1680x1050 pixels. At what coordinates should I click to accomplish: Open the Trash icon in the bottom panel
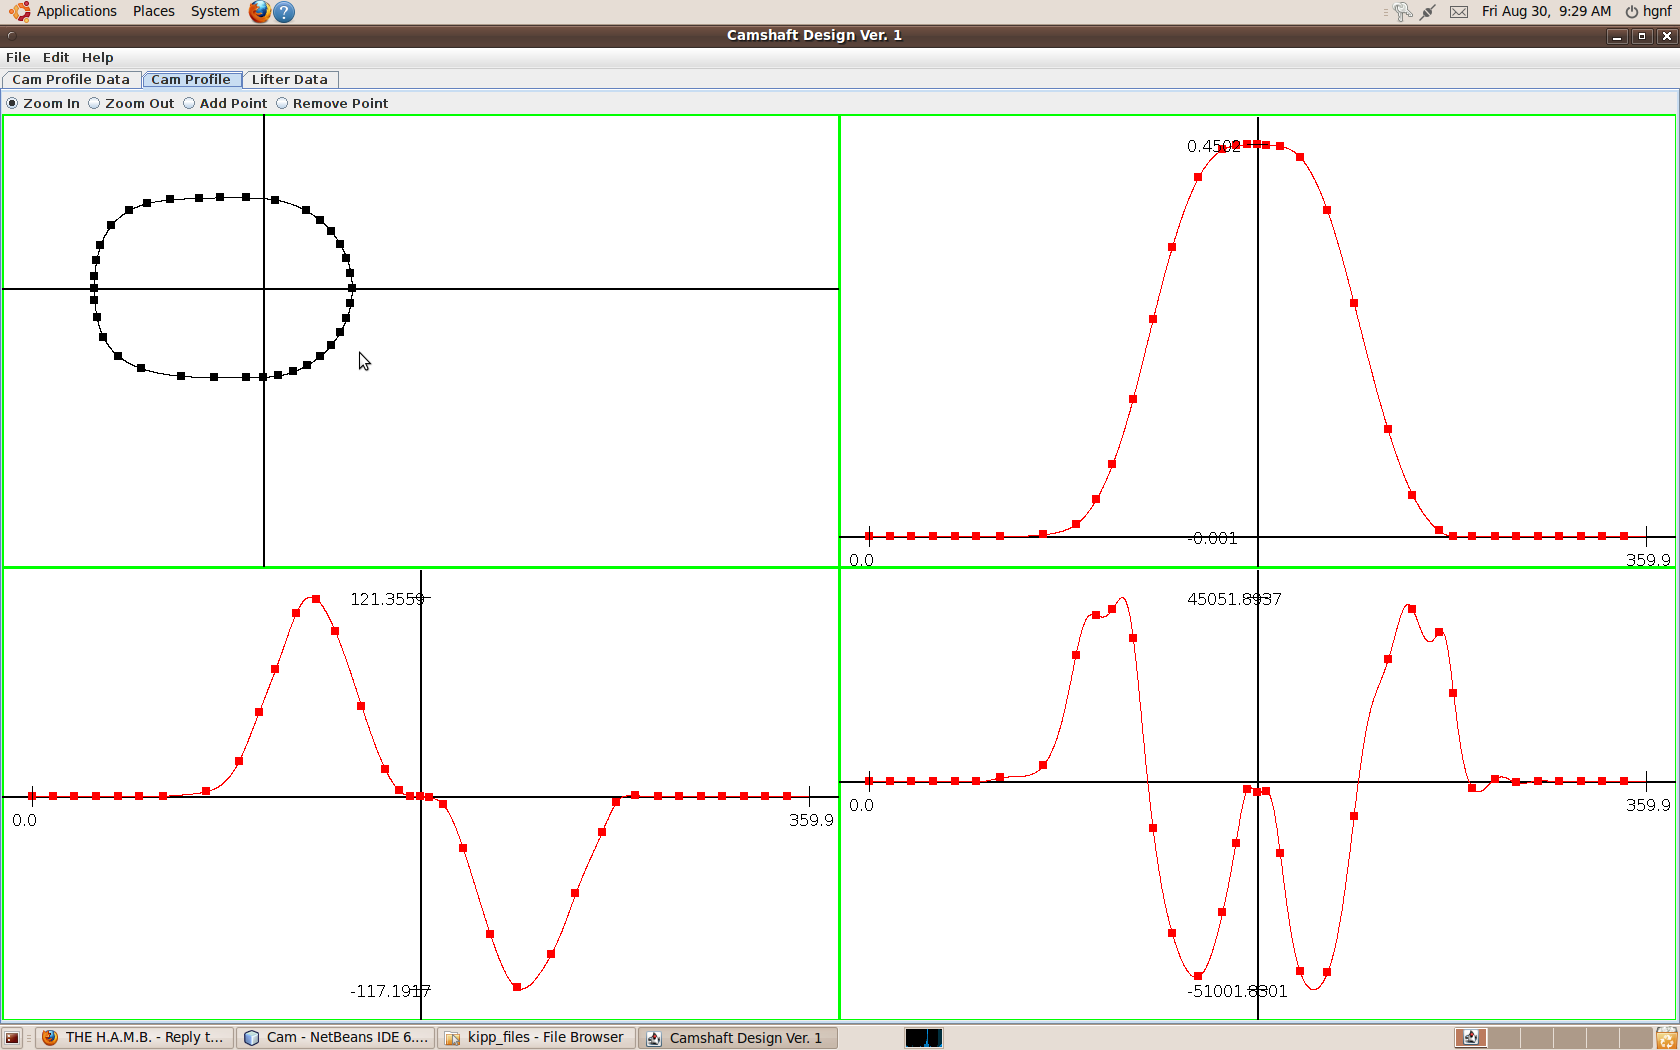(1666, 1038)
